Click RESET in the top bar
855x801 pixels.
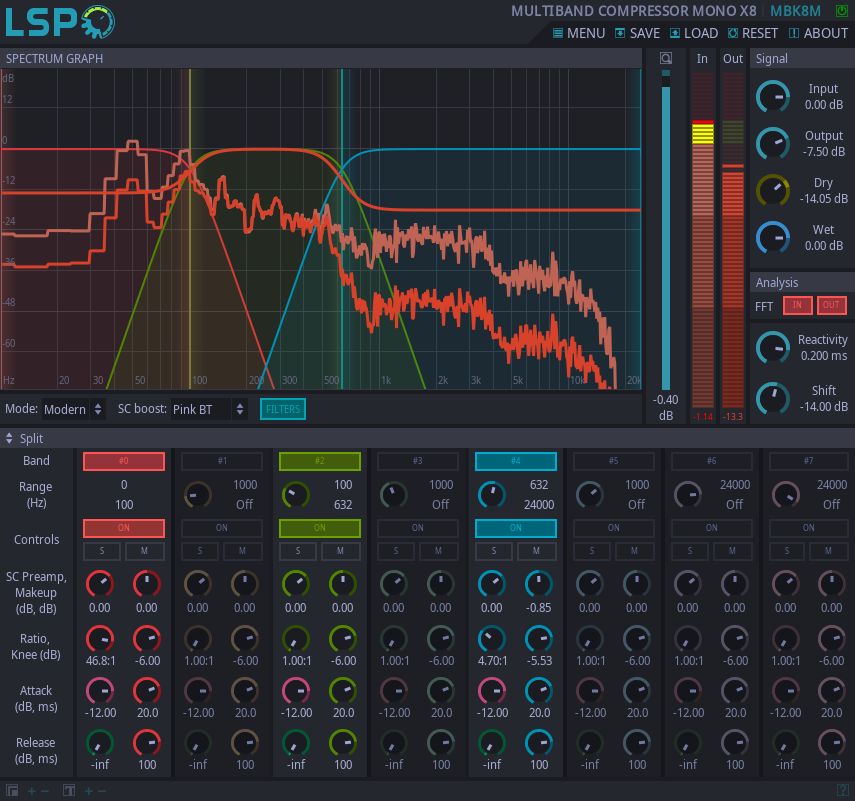pyautogui.click(x=752, y=33)
